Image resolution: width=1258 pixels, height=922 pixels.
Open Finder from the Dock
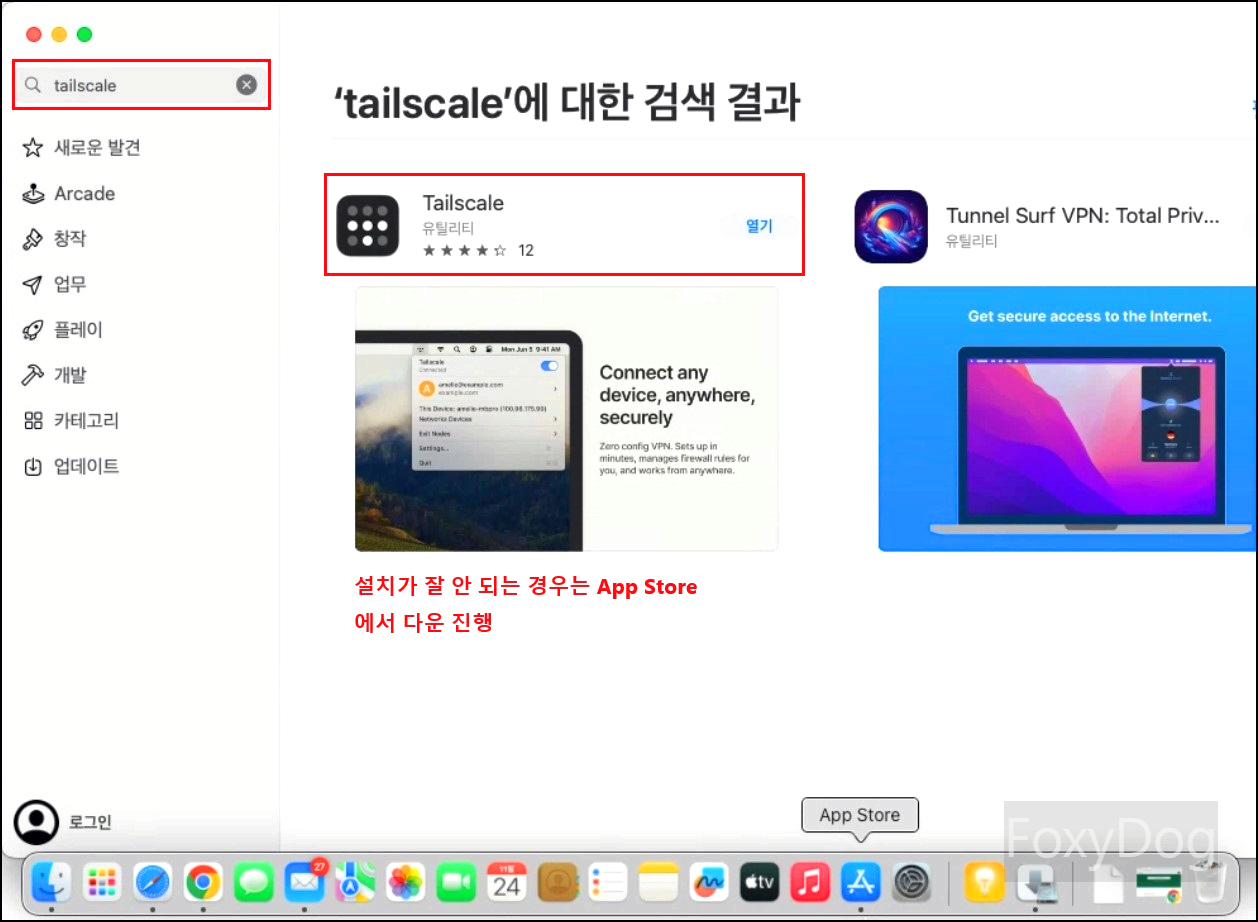50,882
